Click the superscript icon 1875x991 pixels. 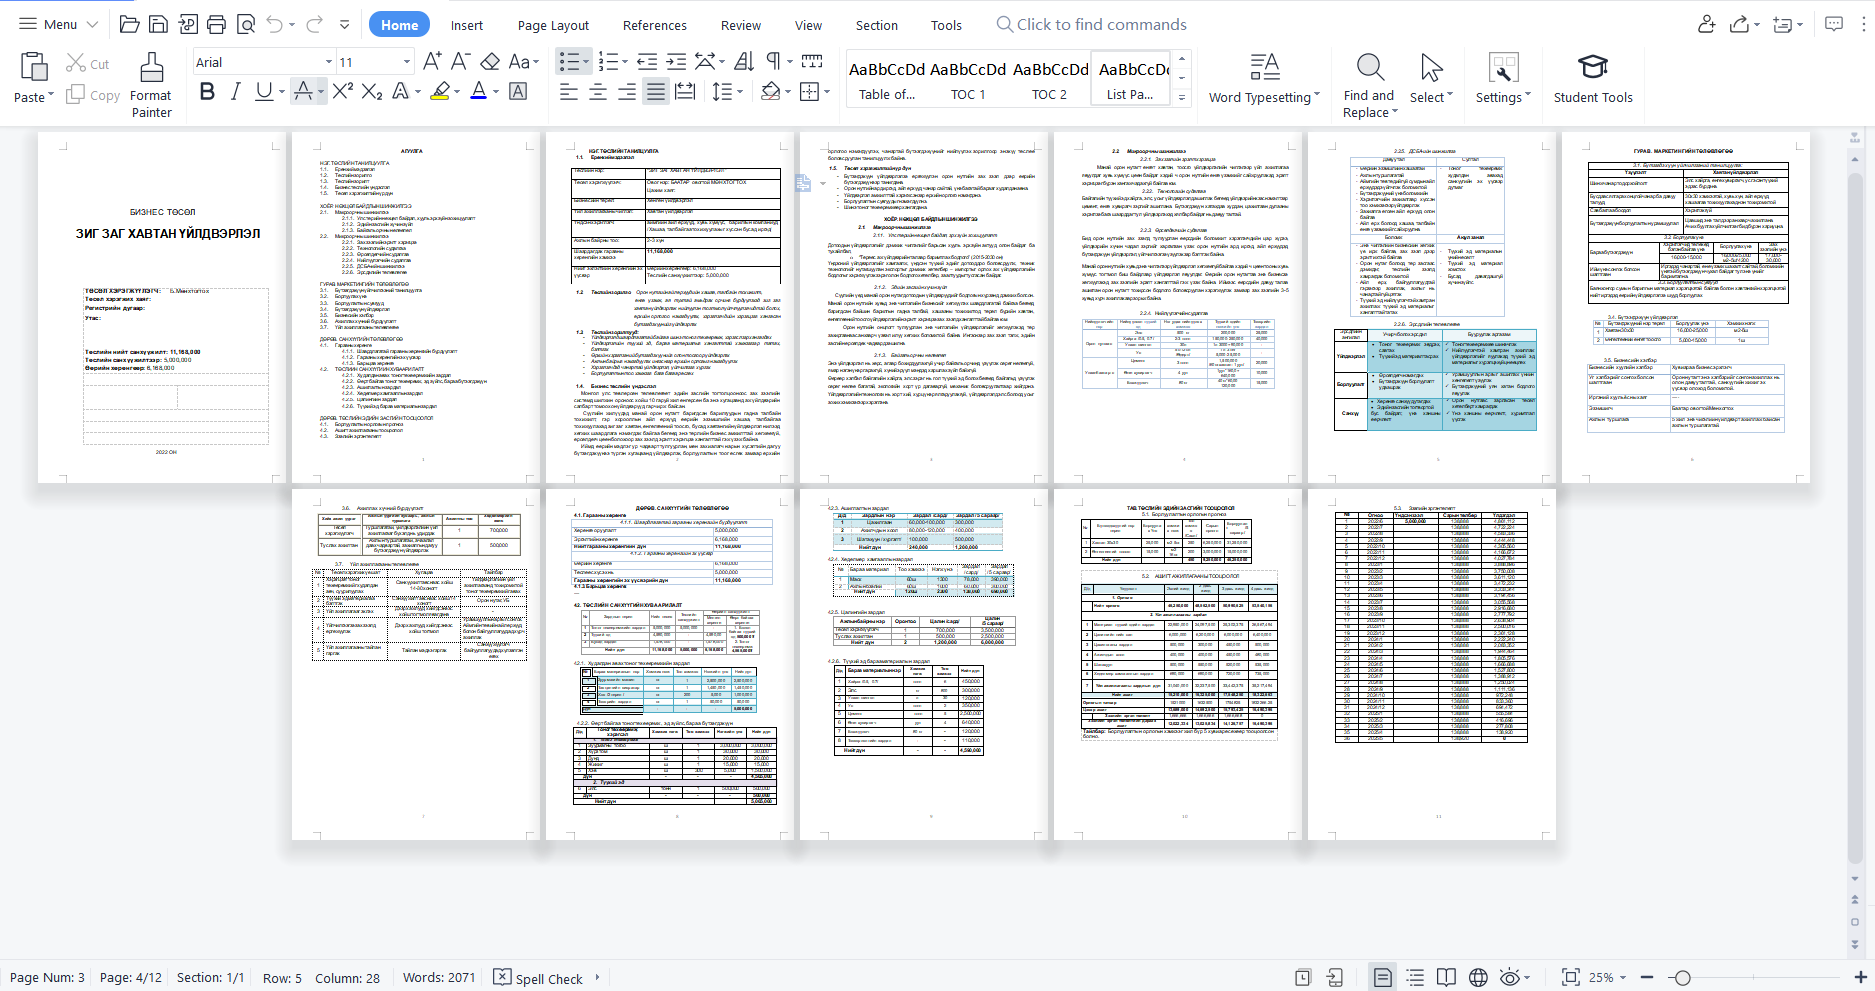point(342,92)
